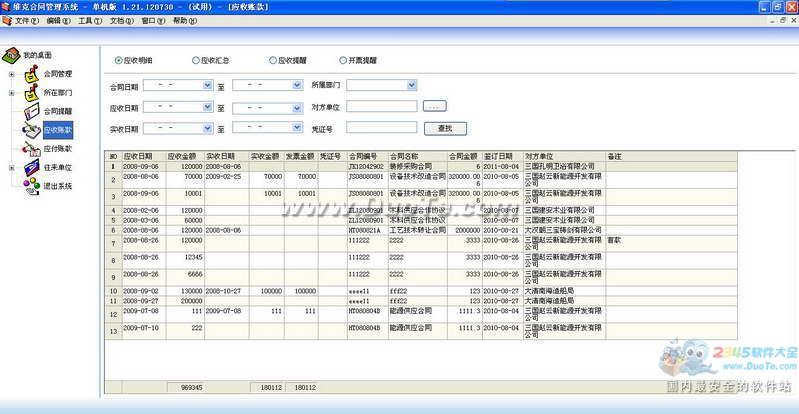The image size is (799, 414).
Task: Restore the inner MDI child window
Action: [x=782, y=21]
